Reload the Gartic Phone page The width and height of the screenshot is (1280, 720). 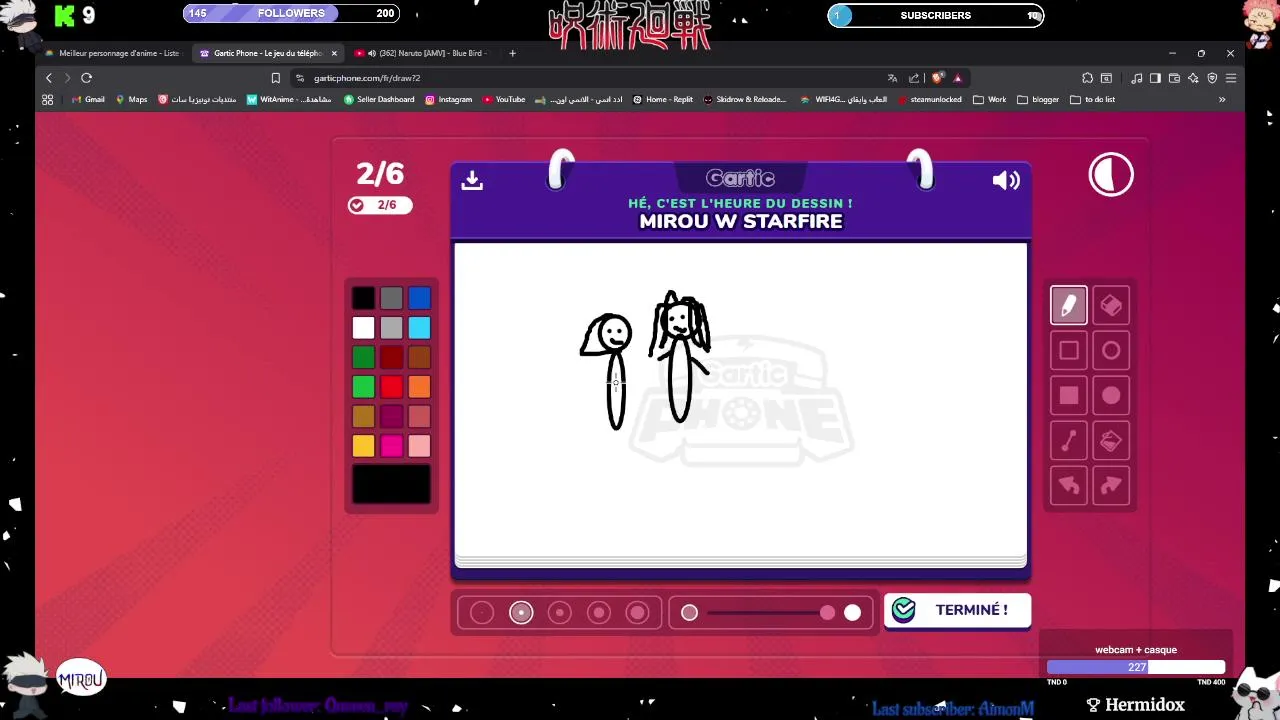click(x=86, y=78)
